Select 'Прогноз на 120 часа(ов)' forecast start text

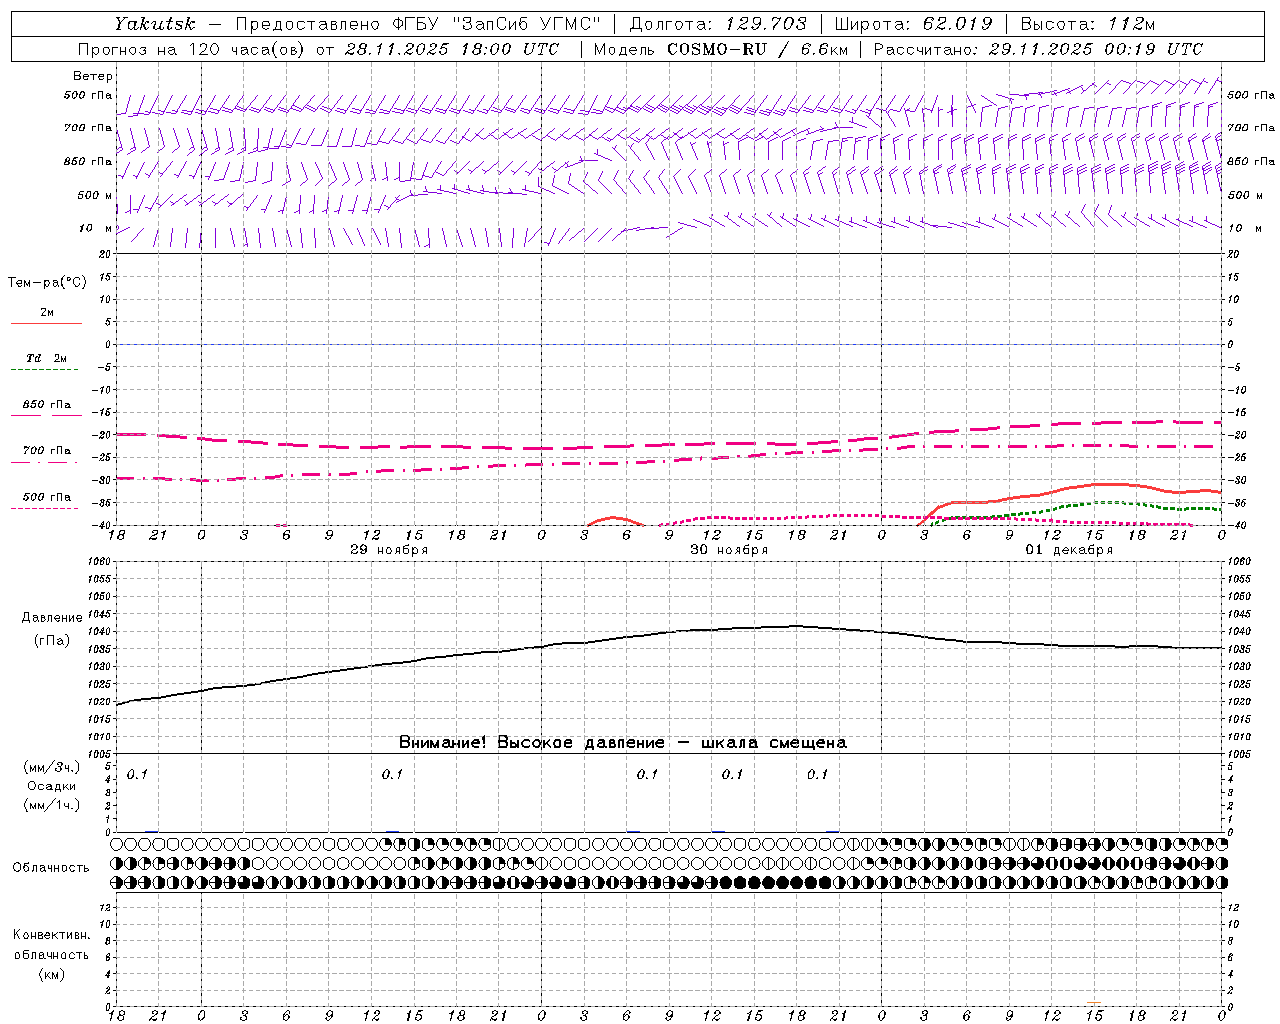point(193,49)
